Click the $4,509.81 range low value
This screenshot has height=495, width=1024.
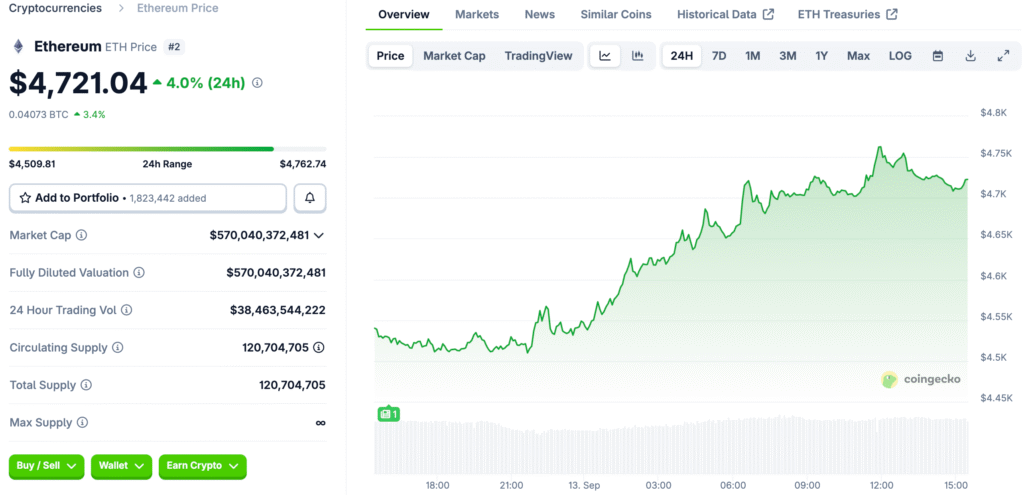click(32, 164)
